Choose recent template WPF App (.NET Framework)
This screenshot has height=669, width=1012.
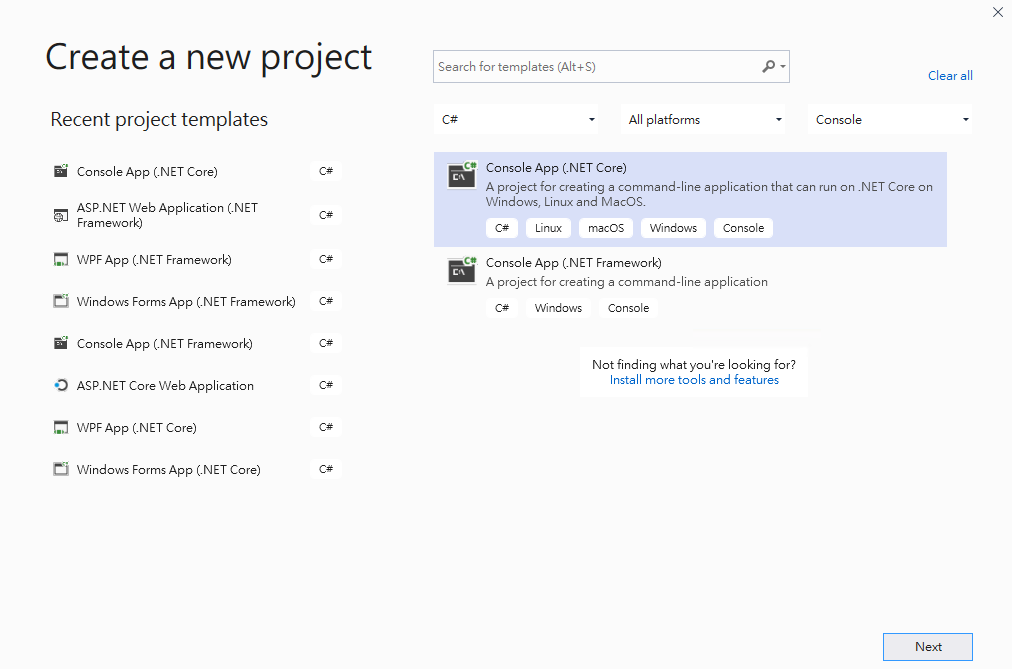(x=197, y=259)
